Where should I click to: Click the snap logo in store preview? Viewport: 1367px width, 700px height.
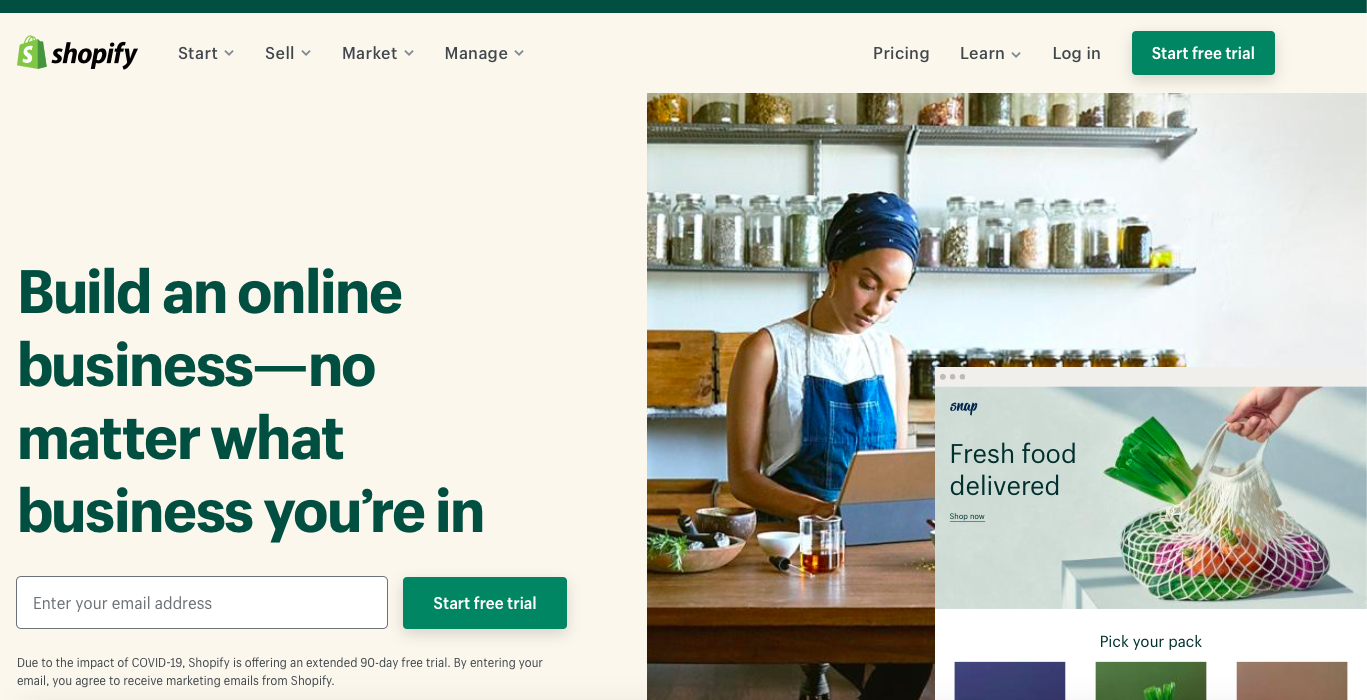(x=963, y=407)
